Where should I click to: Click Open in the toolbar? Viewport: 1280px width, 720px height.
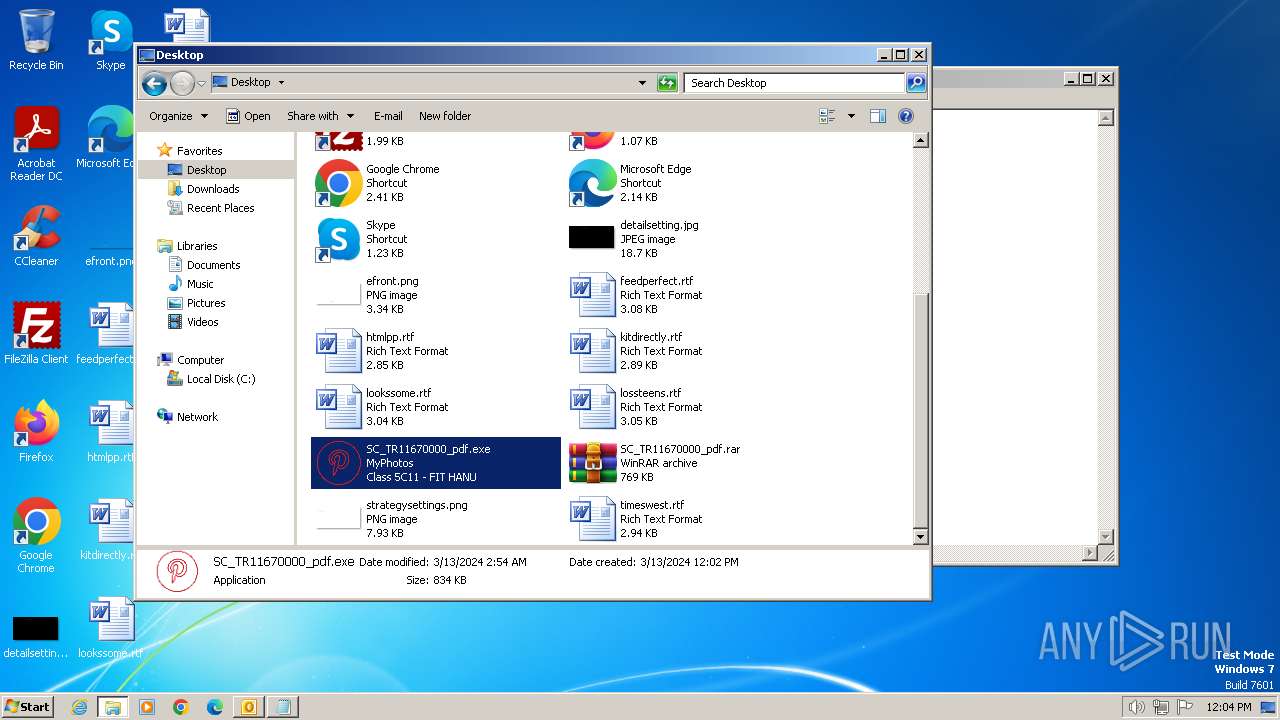tap(248, 116)
